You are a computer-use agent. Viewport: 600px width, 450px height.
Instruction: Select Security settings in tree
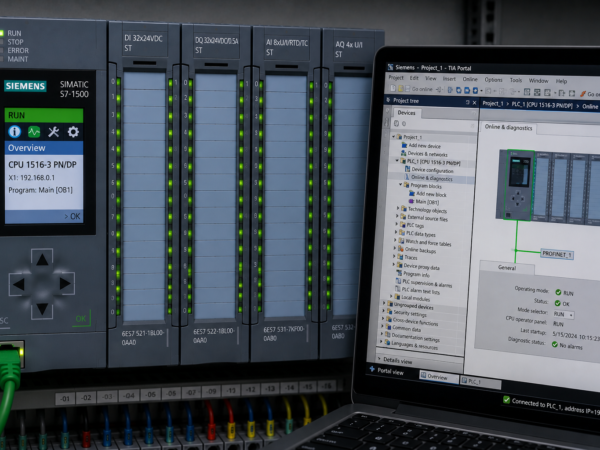[409, 313]
